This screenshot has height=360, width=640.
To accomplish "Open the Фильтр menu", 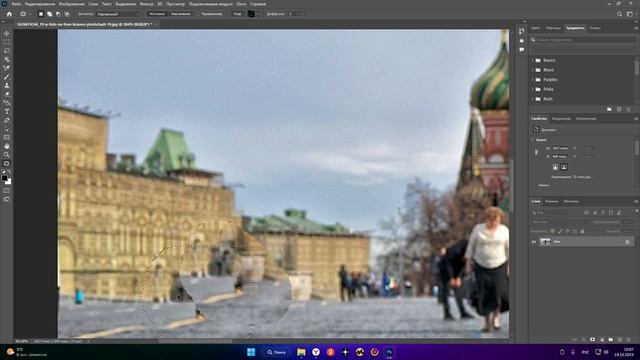I will (x=147, y=4).
